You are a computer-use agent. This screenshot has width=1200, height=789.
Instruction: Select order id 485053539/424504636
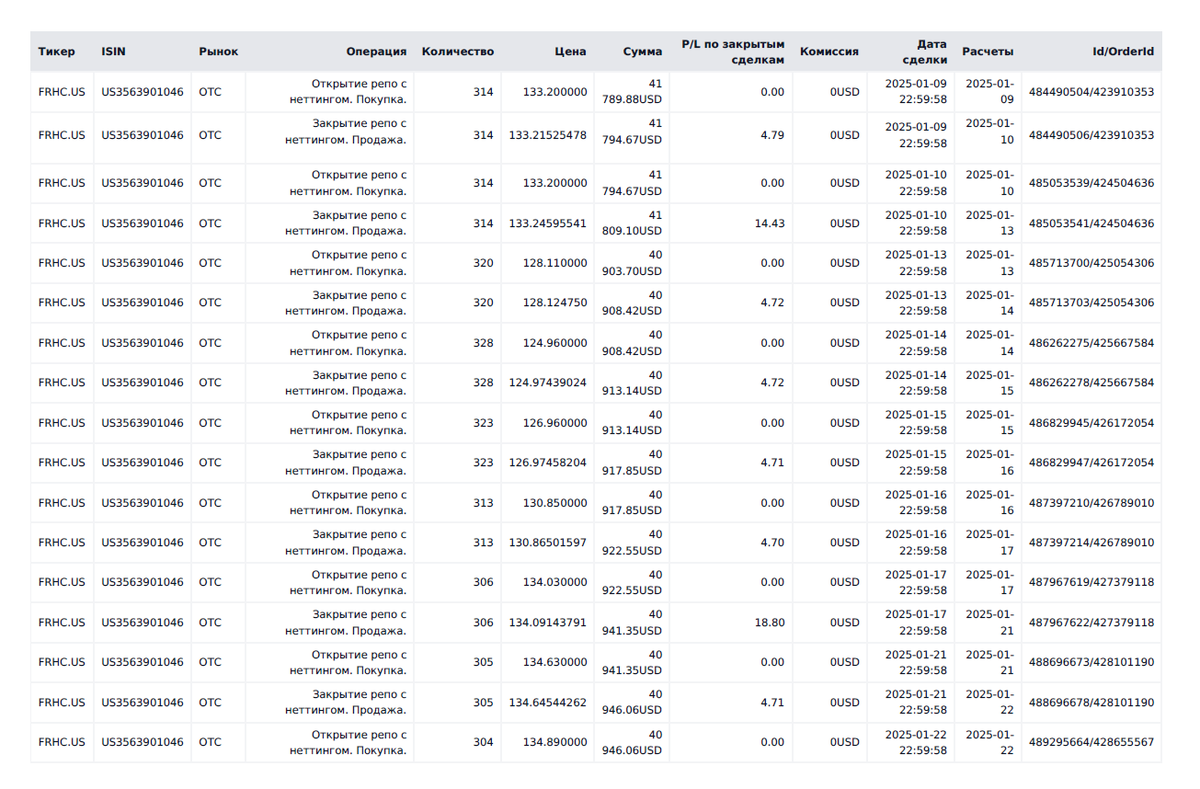tap(1091, 183)
